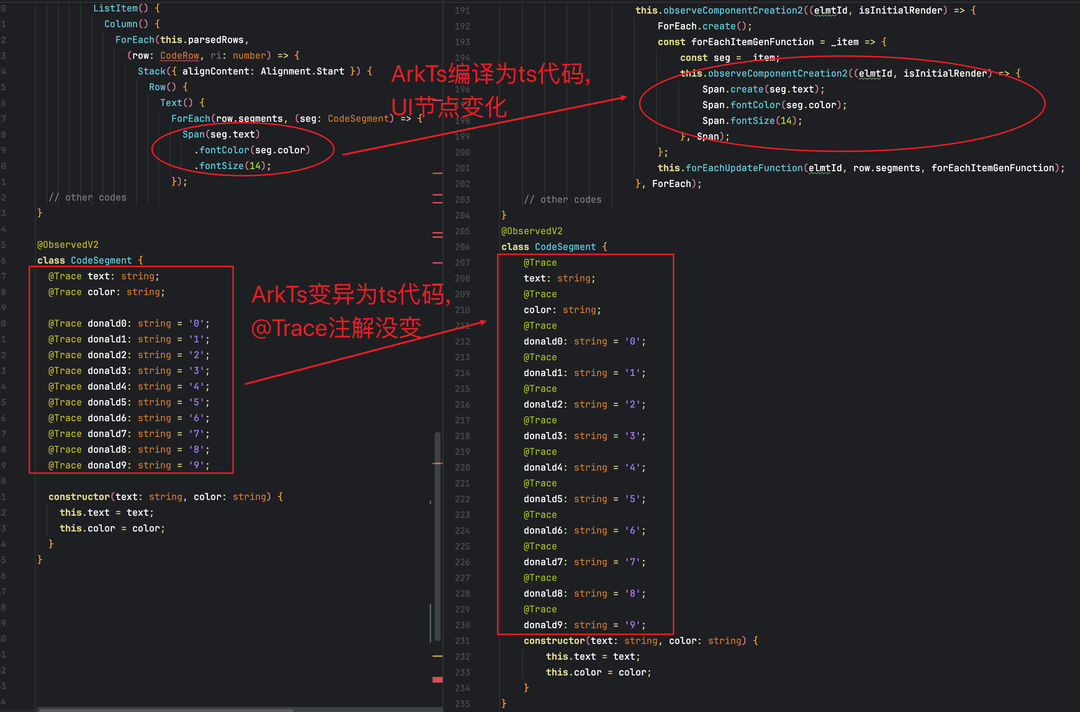Click 'const forEachItemGenFunction = _item' line
Screen dimensions: 1080x712
771,42
